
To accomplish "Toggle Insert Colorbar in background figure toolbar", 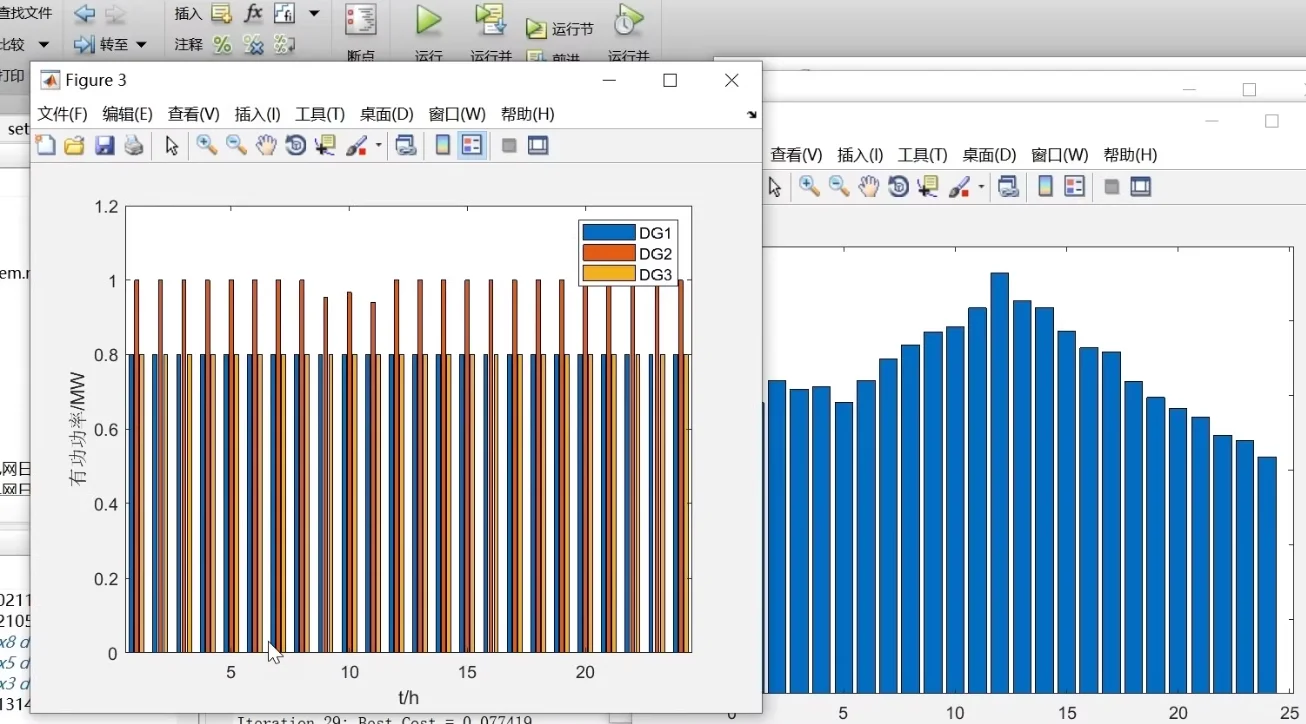I will click(x=1046, y=186).
